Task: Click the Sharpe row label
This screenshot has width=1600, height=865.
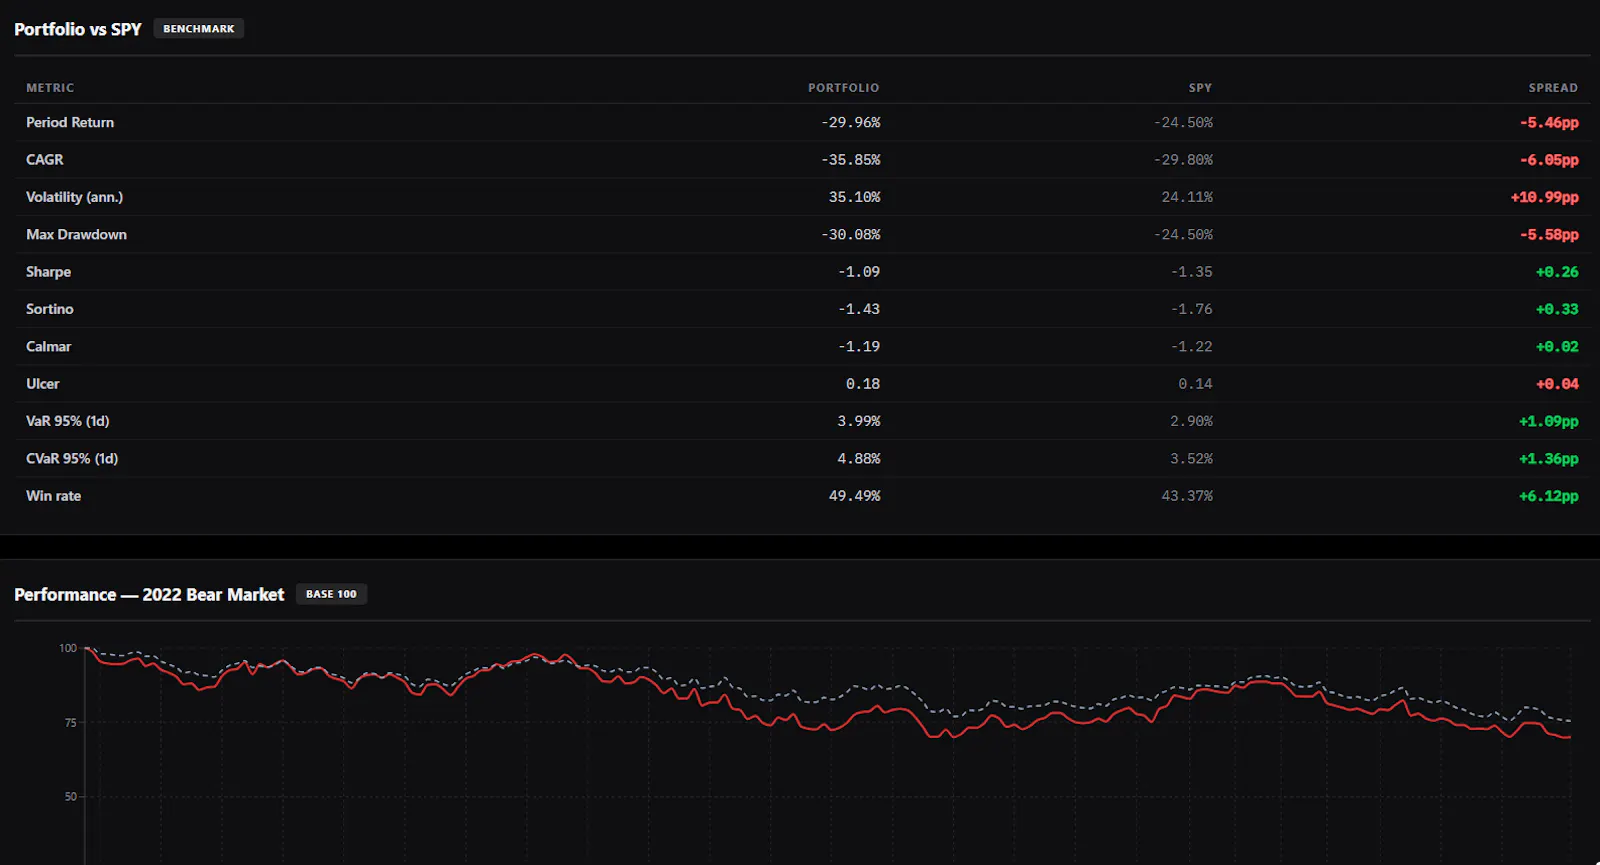Action: 49,272
